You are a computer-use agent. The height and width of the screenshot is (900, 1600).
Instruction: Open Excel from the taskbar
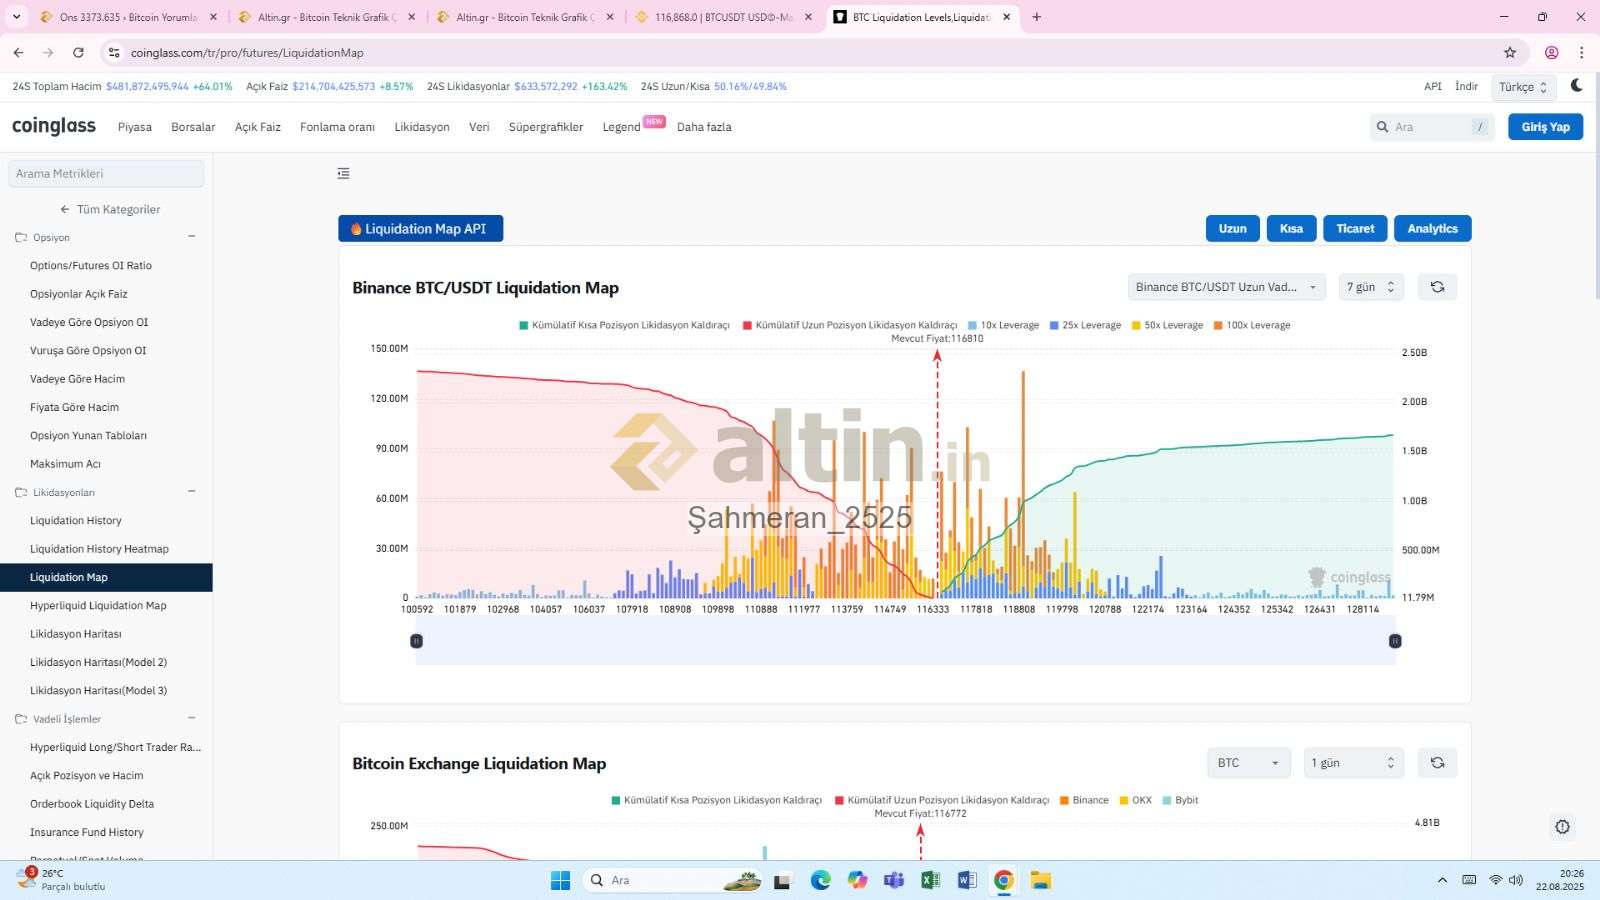point(930,880)
